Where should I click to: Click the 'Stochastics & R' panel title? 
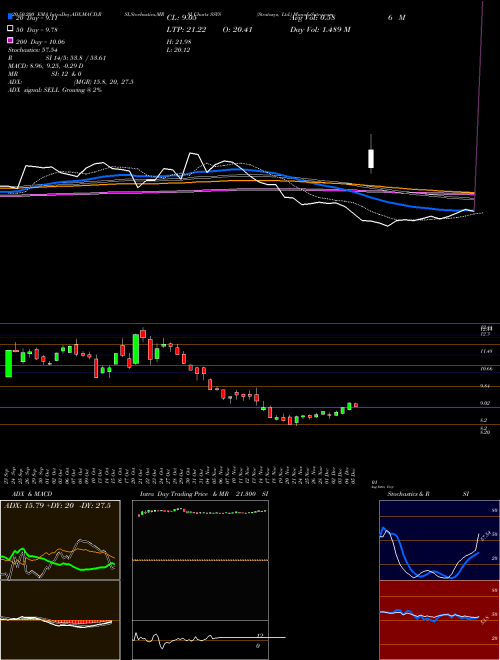tap(408, 494)
